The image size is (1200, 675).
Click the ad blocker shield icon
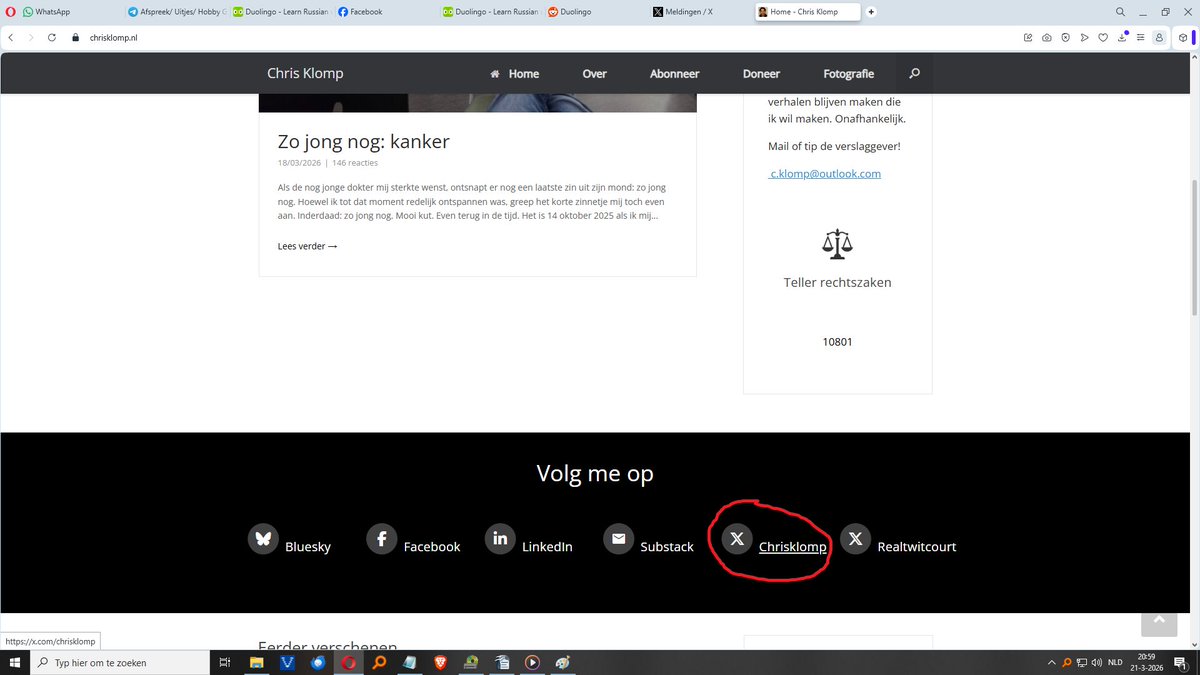coord(1065,37)
